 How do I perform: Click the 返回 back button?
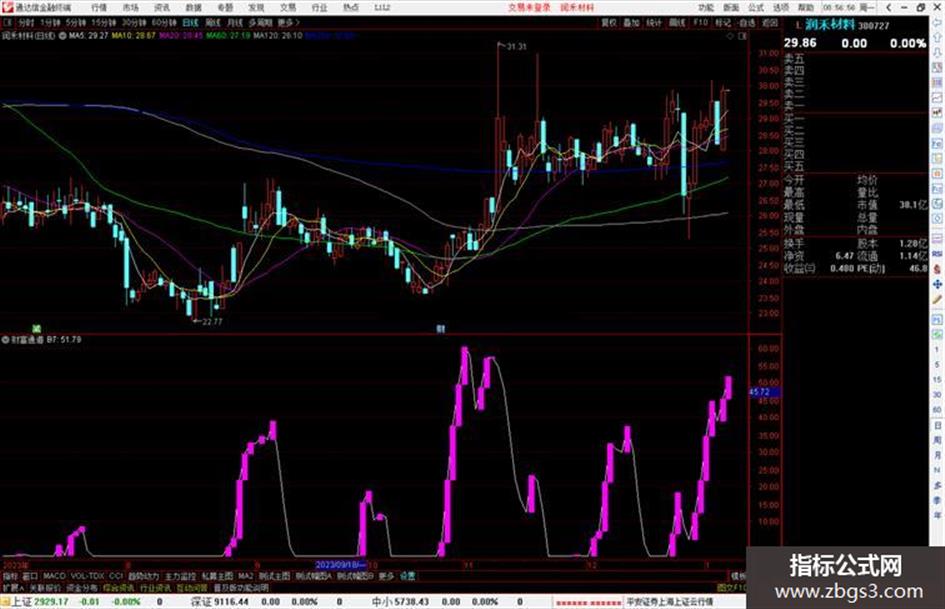pyautogui.click(x=770, y=22)
